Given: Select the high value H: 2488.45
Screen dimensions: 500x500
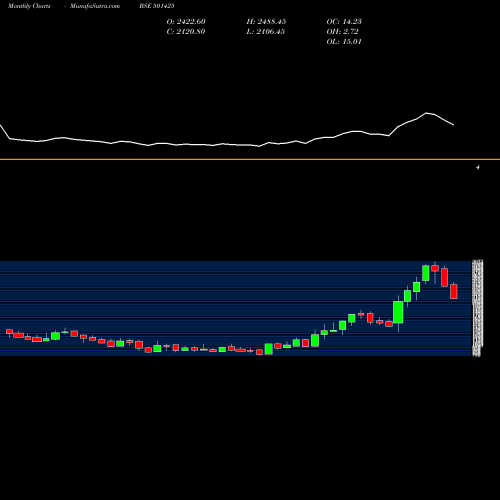Looking at the screenshot, I should [x=266, y=22].
